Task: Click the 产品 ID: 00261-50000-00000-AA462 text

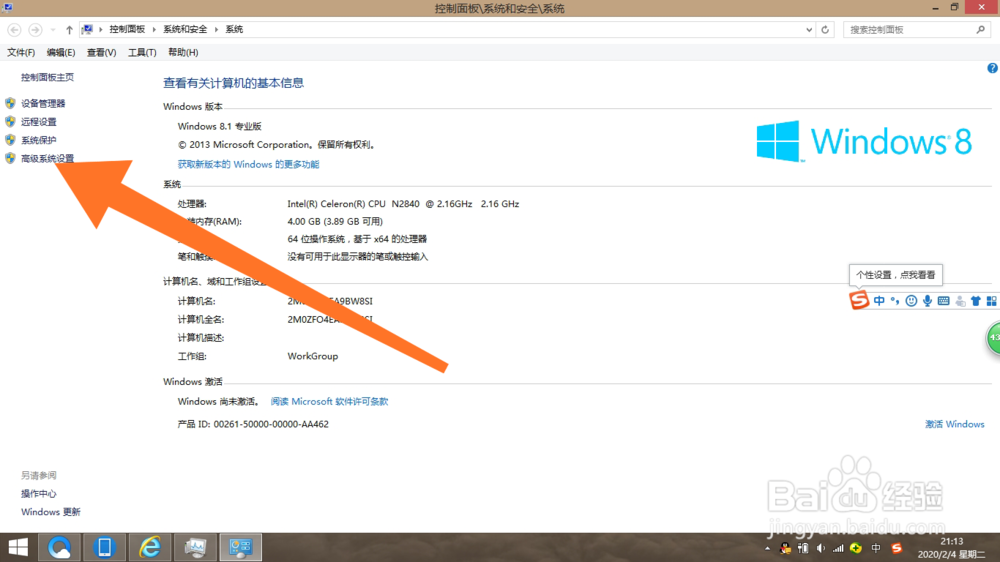Action: (x=253, y=424)
